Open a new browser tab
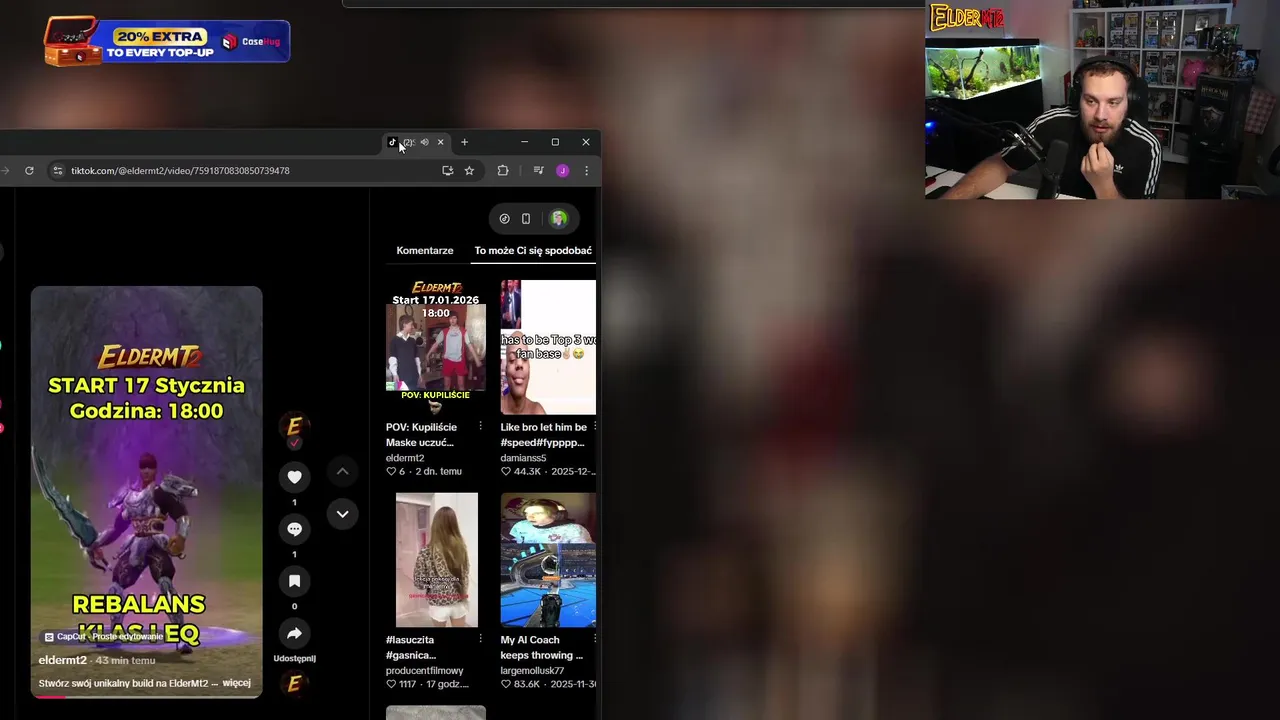The image size is (1280, 720). coord(464,142)
